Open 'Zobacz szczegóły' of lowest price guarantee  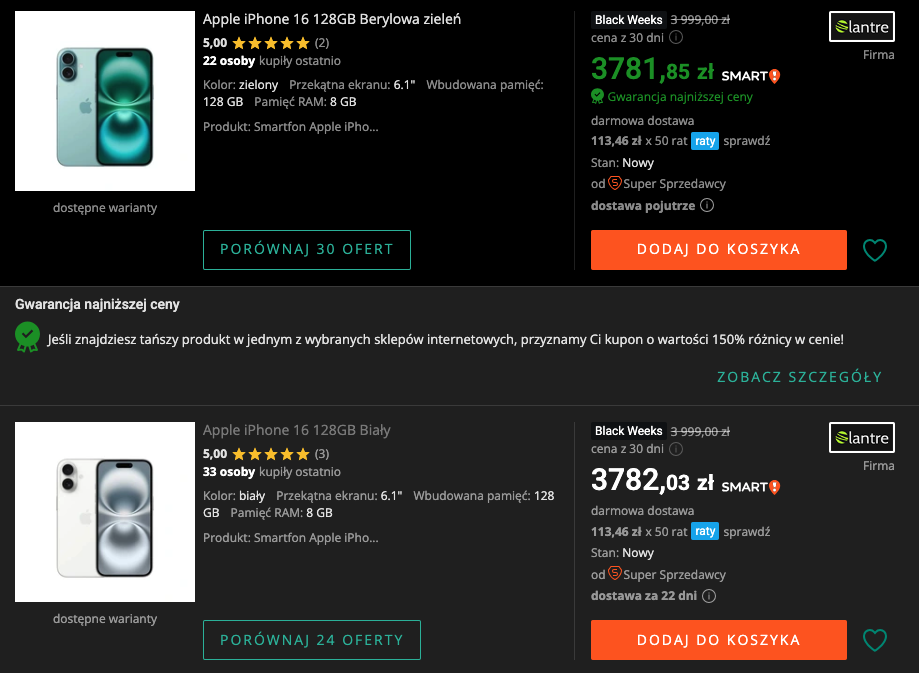coord(799,377)
